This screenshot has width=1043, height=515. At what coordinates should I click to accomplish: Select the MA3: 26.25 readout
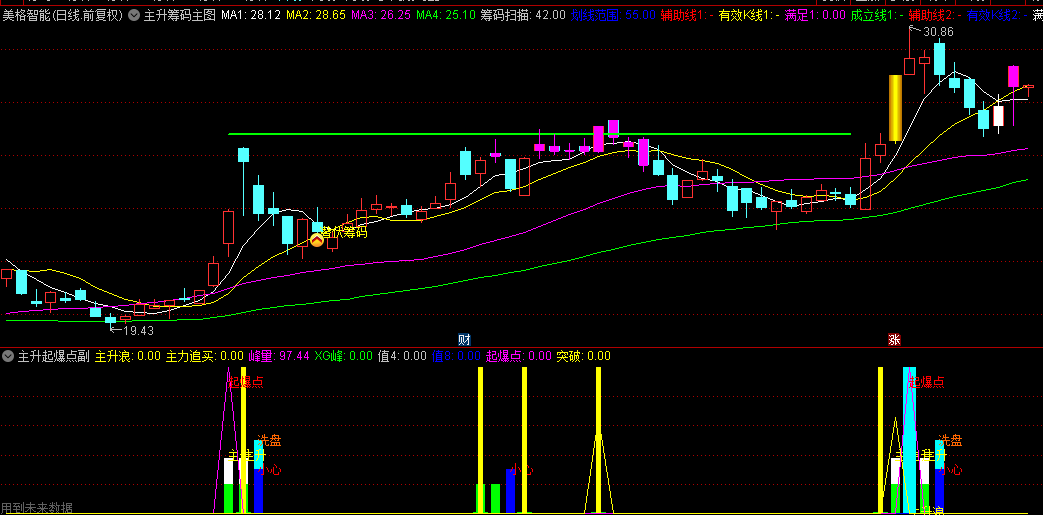[380, 15]
